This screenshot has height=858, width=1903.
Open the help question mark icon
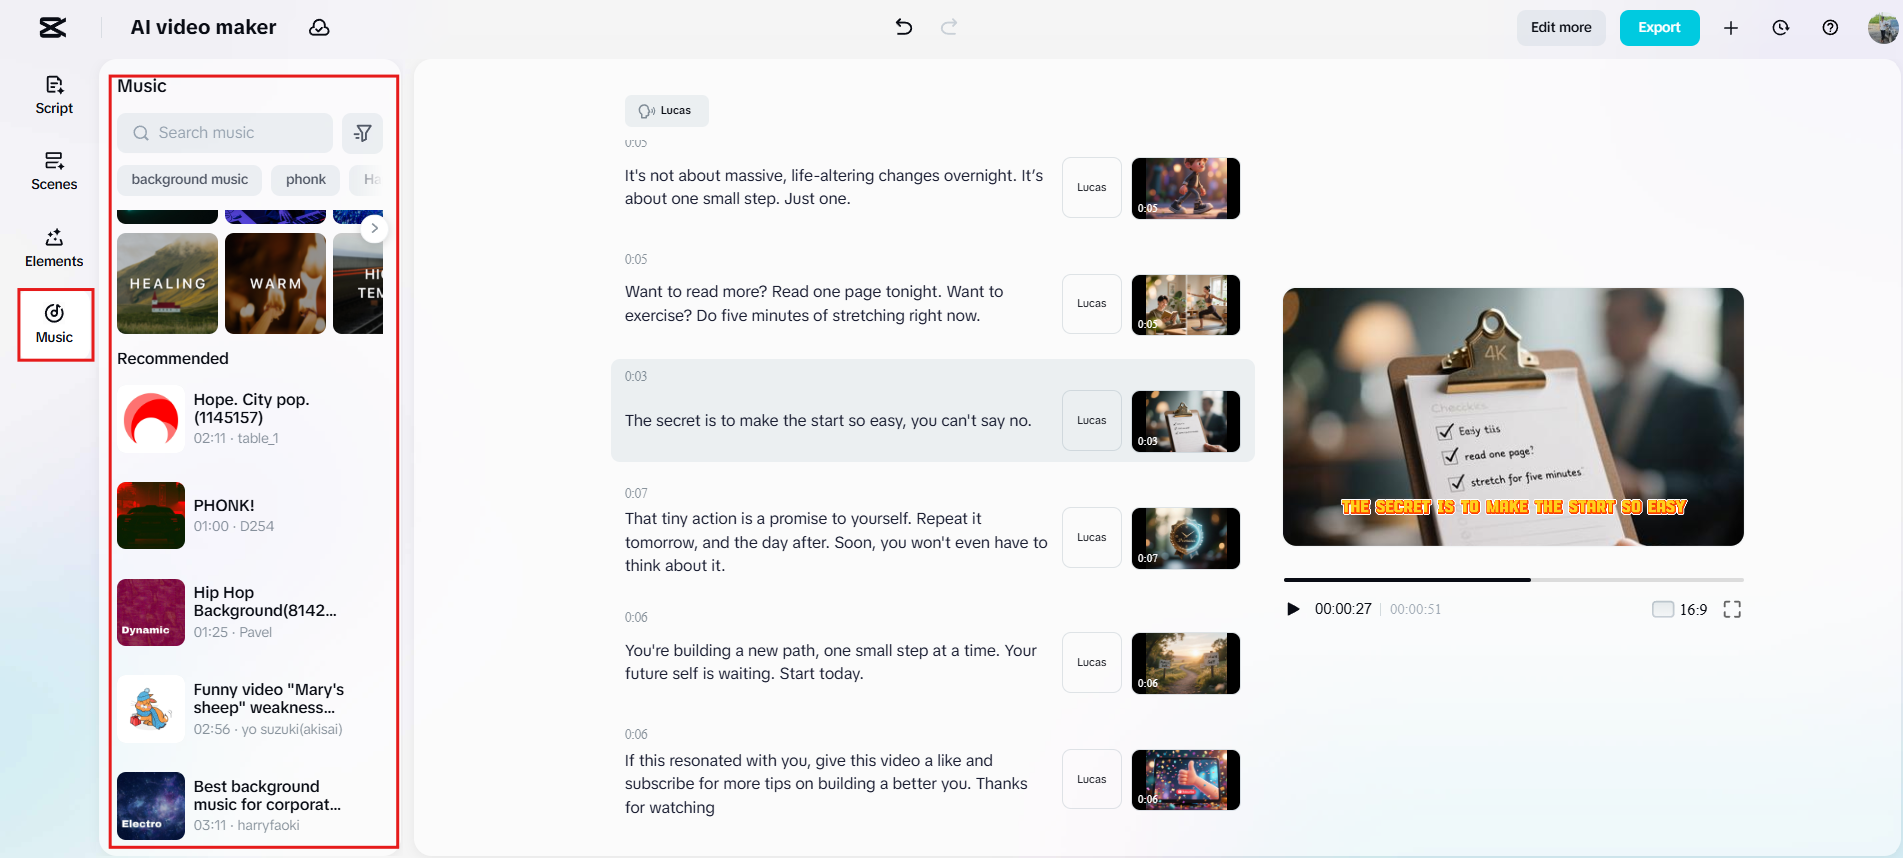[x=1830, y=28]
